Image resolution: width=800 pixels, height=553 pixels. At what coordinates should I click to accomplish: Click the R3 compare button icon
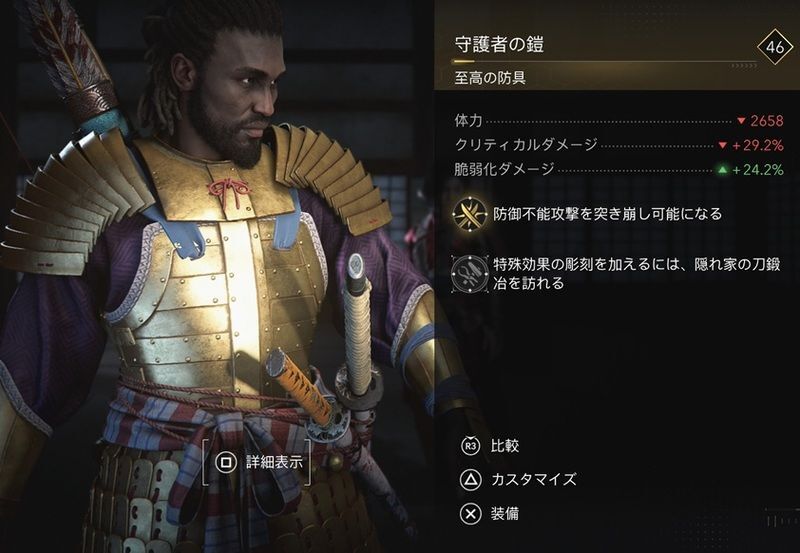coord(470,446)
